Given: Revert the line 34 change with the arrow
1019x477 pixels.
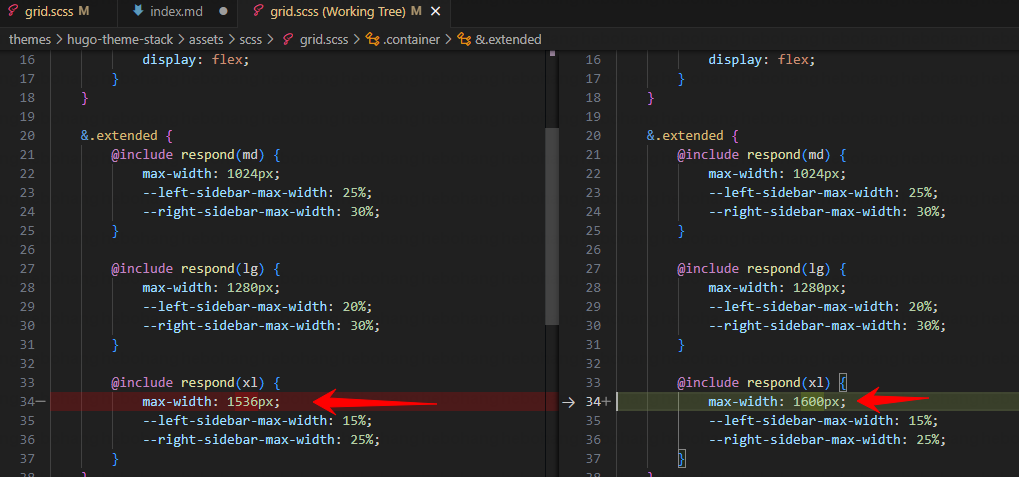Looking at the screenshot, I should pyautogui.click(x=569, y=402).
